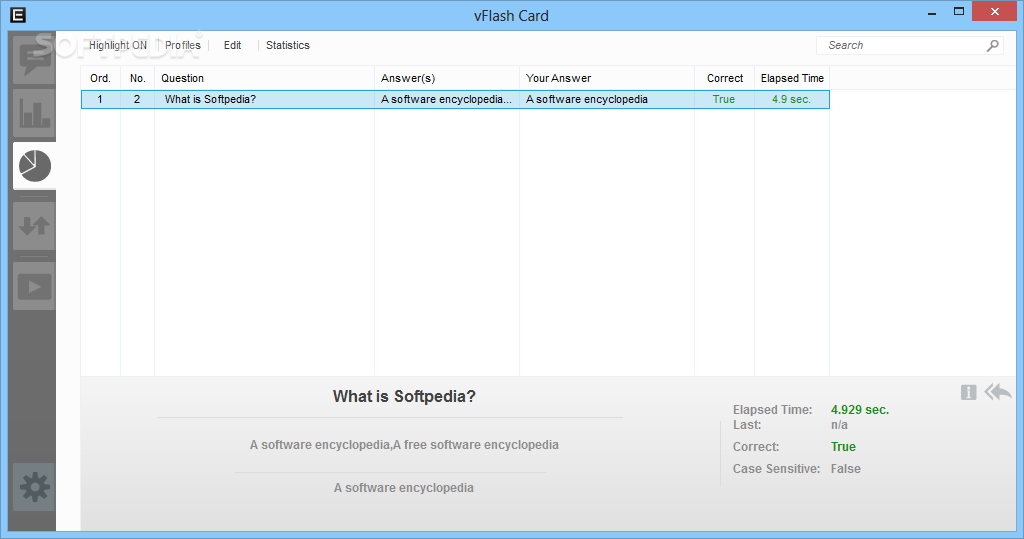Open the Statistics menu

pos(287,45)
